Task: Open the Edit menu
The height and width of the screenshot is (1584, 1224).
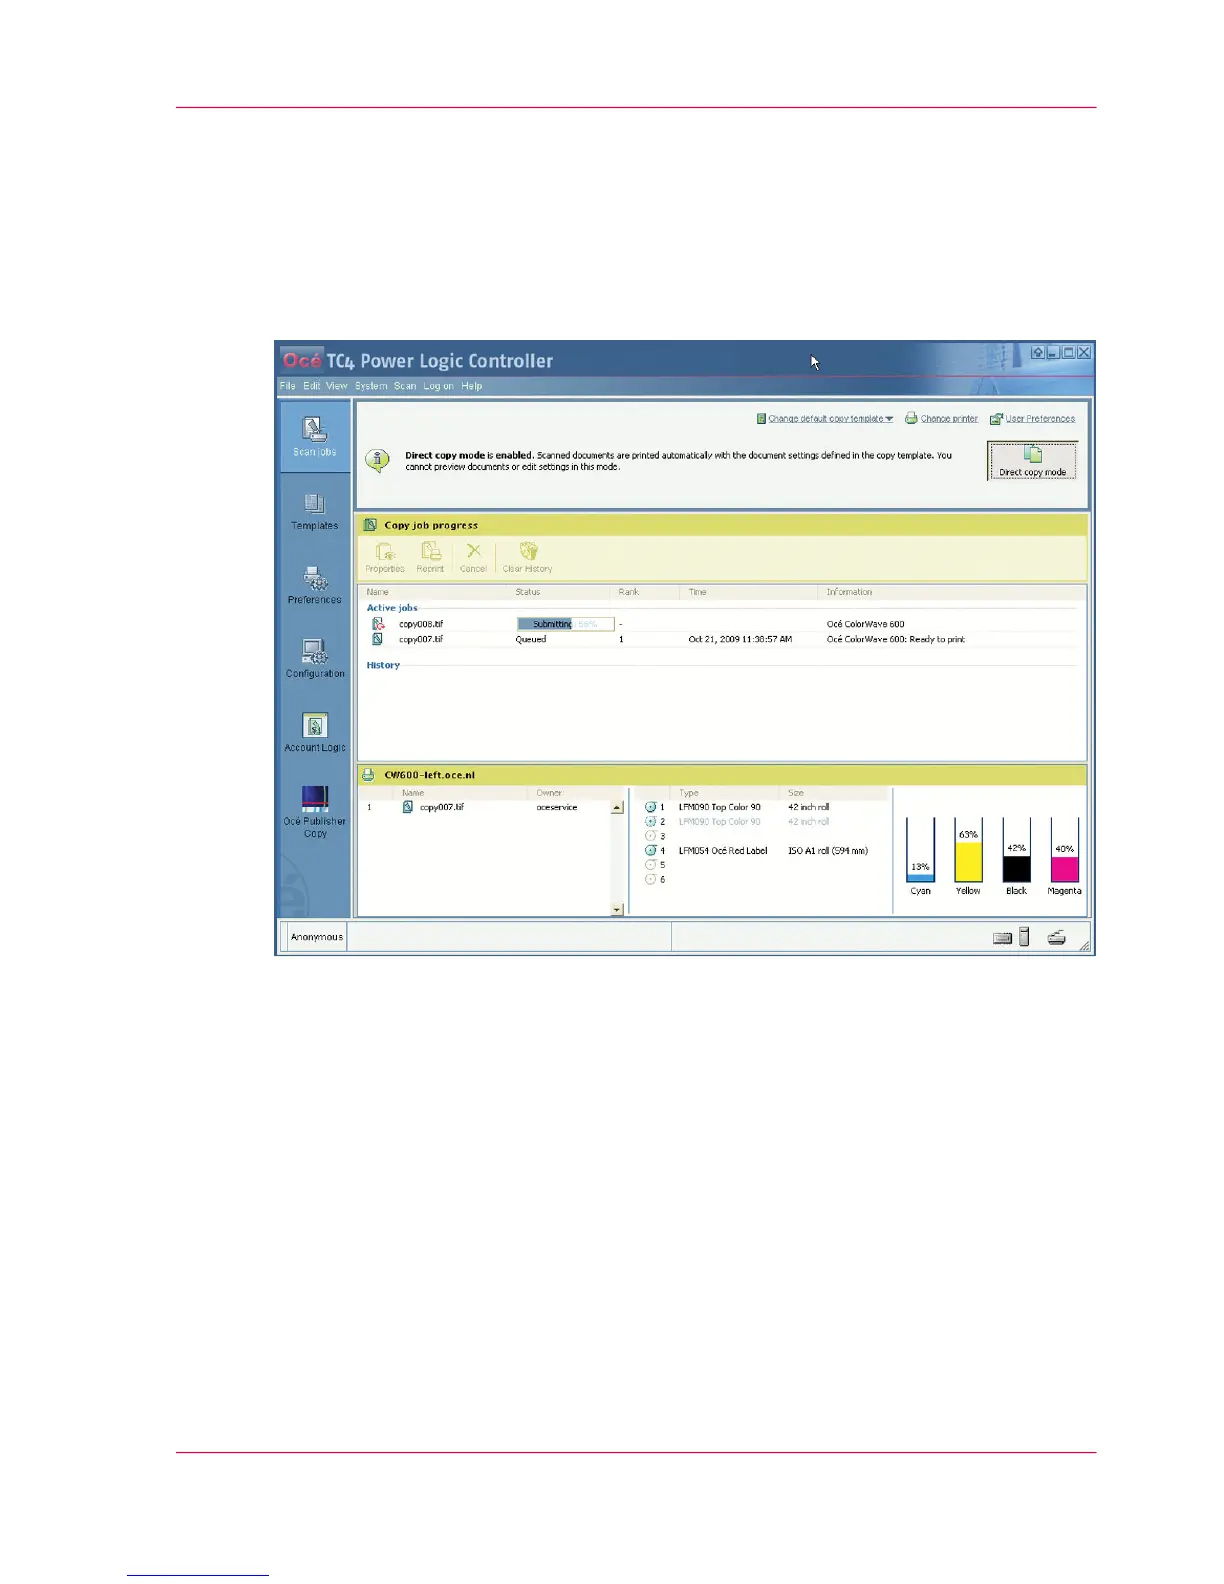Action: click(312, 386)
